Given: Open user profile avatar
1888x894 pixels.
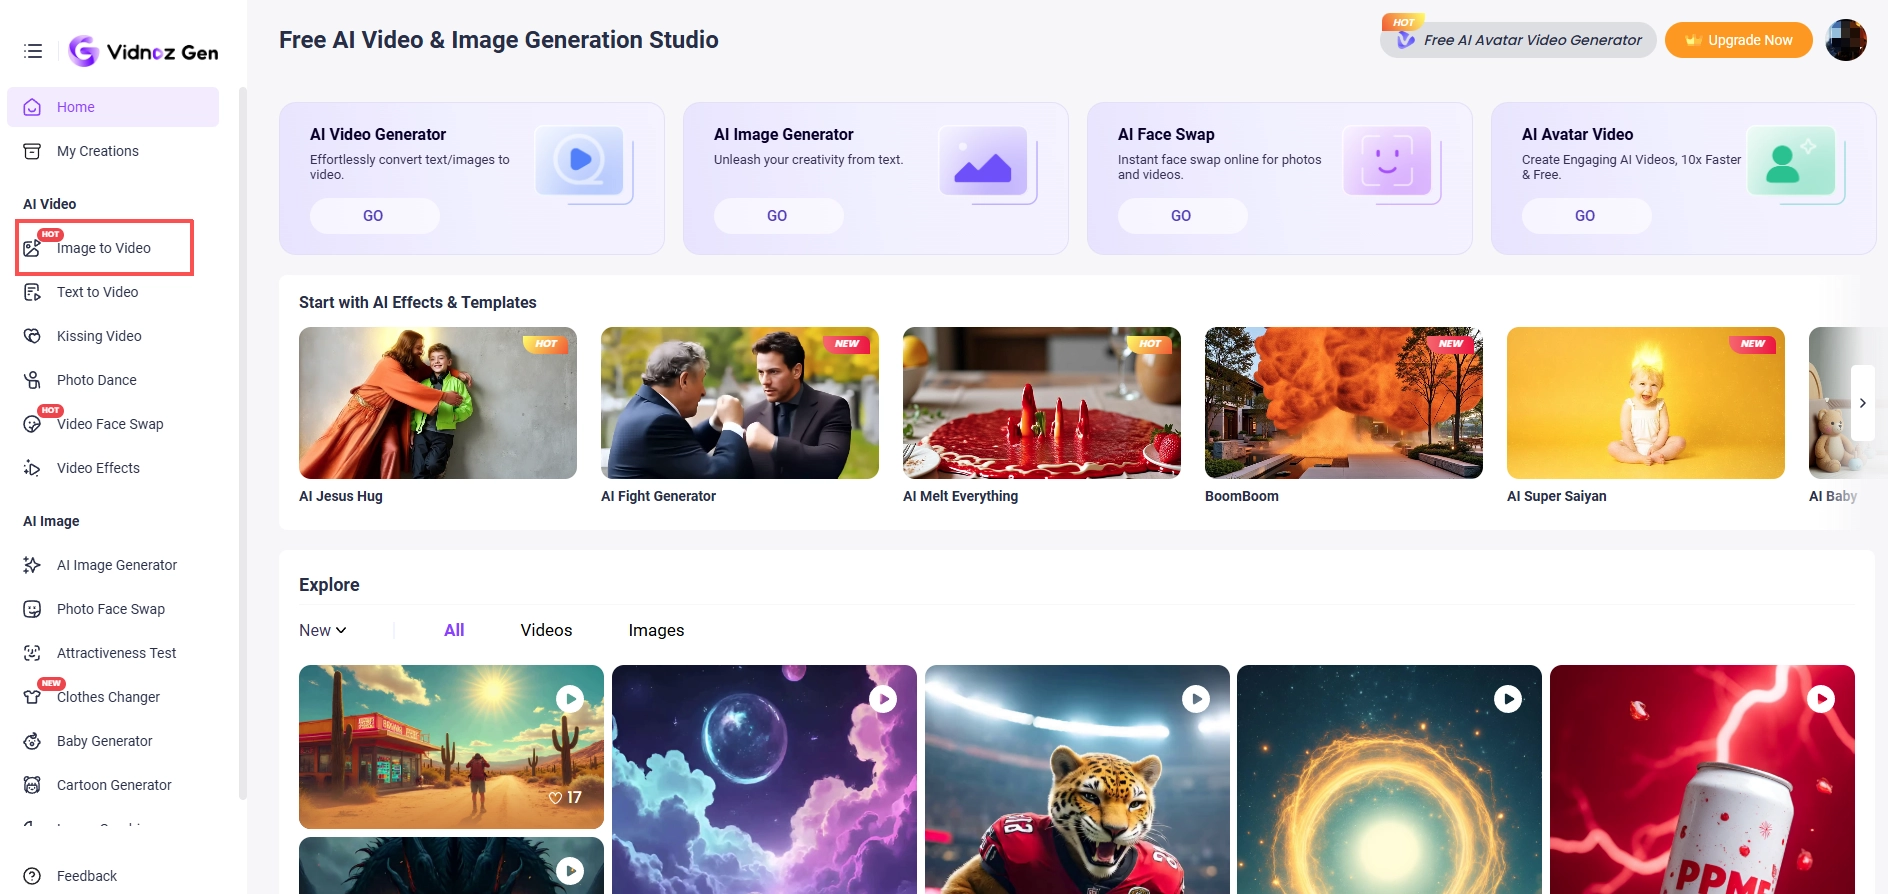Looking at the screenshot, I should click(x=1845, y=40).
